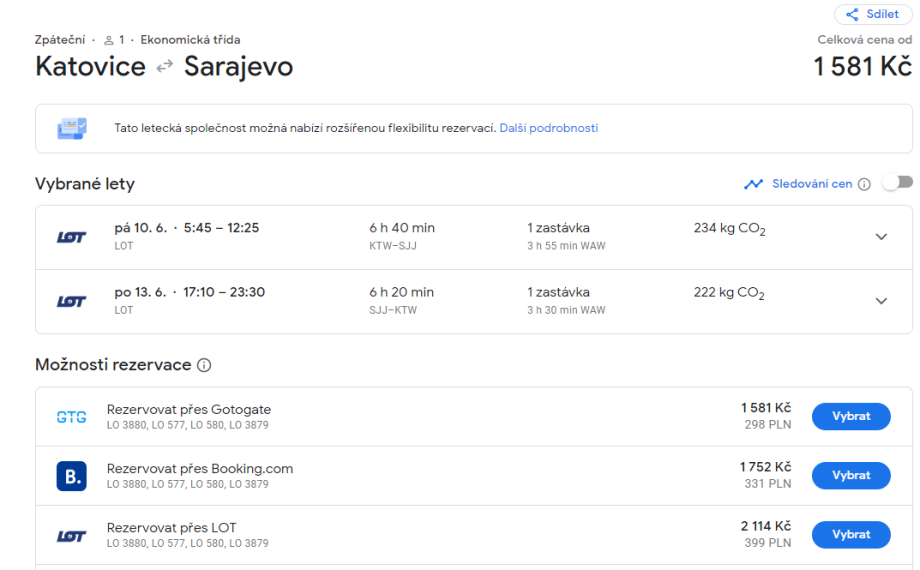Select Gotogate booking with Vybrat button
This screenshot has height=570, width=920.
850,417
